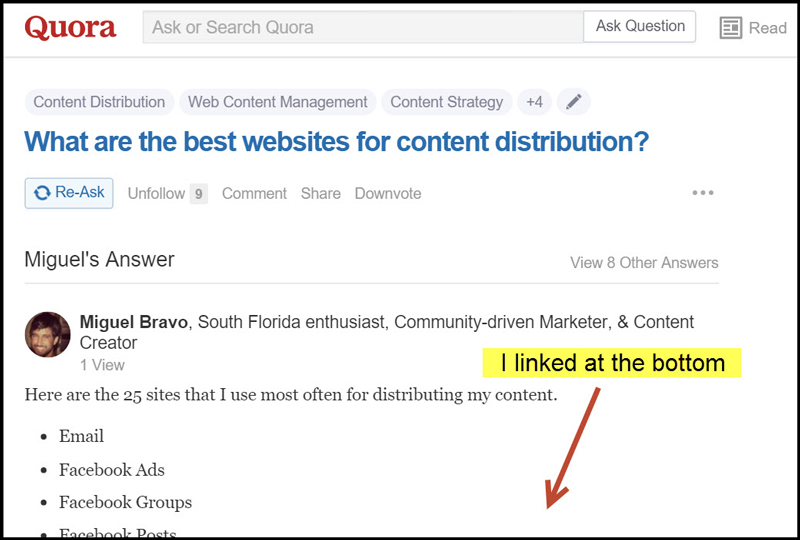Image resolution: width=800 pixels, height=540 pixels.
Task: Downvote the question
Action: [388, 193]
